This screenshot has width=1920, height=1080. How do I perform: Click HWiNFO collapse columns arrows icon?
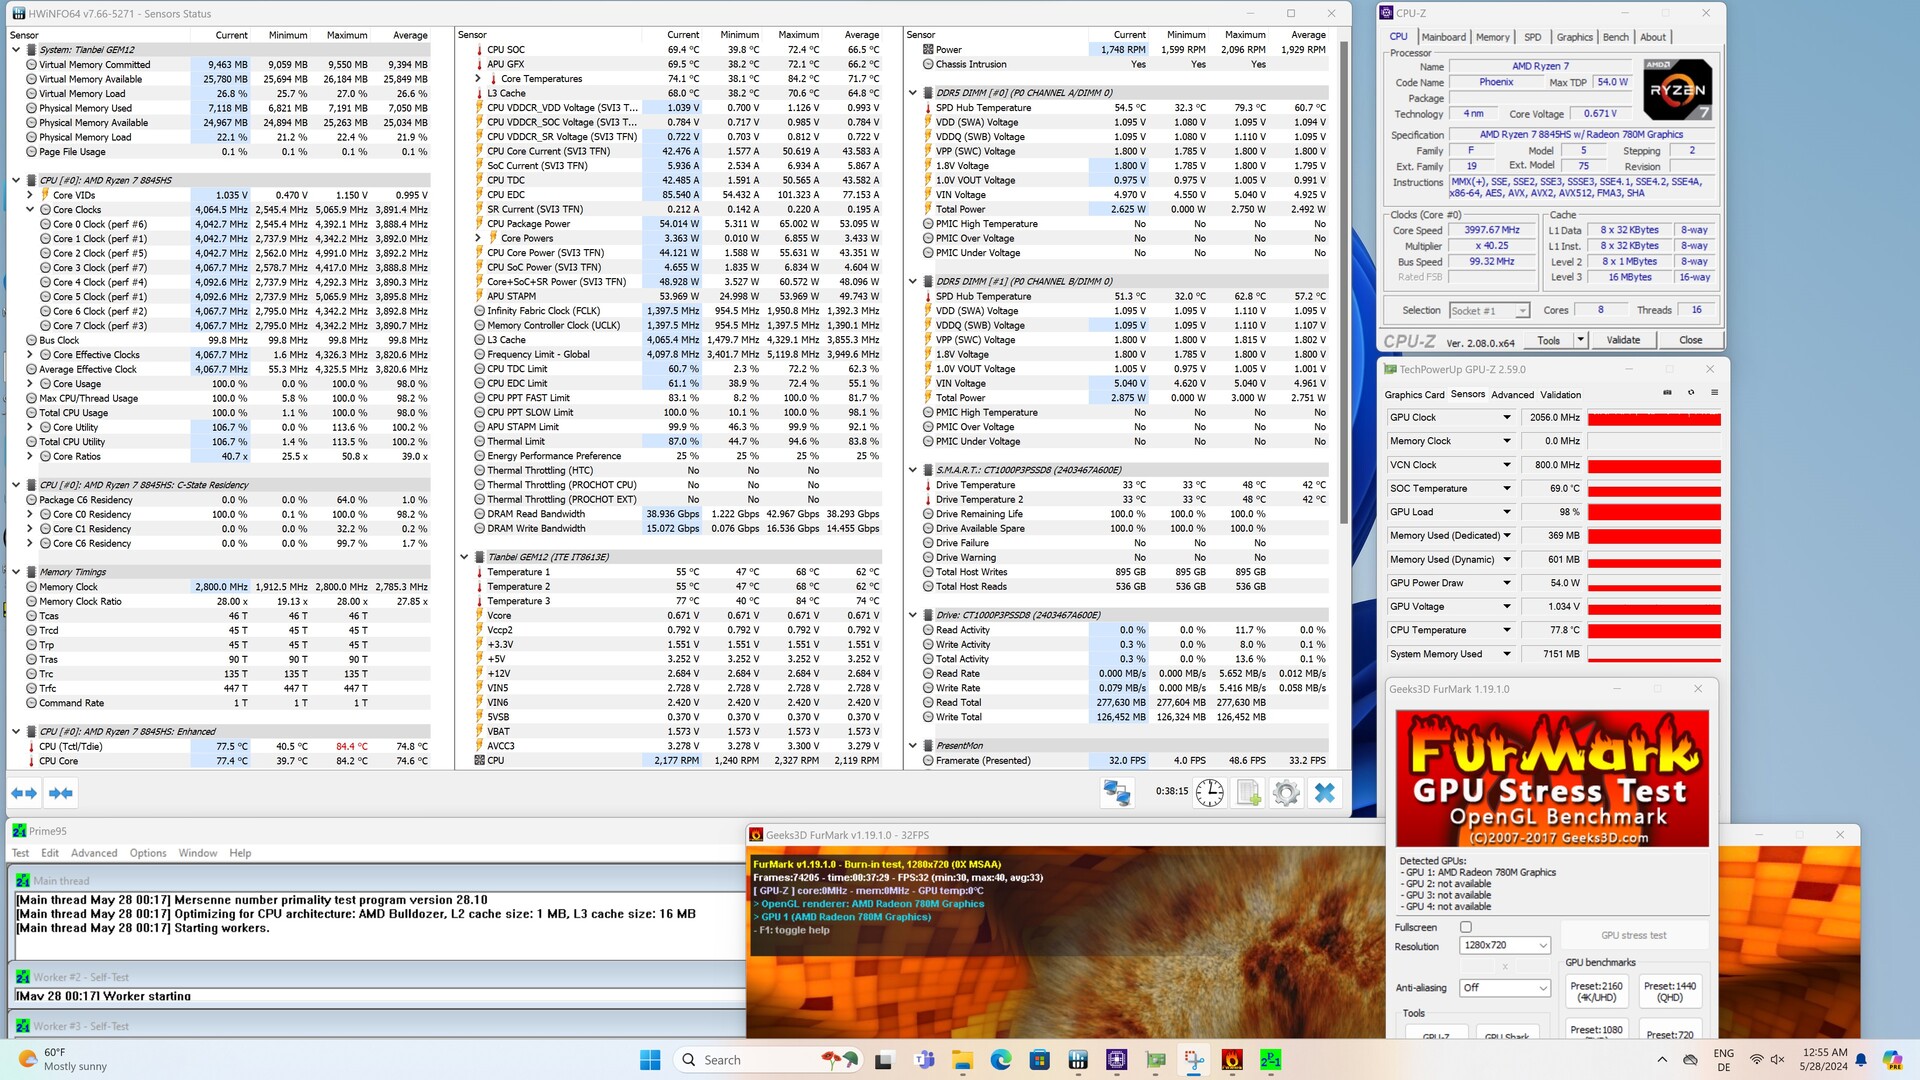pos(61,793)
